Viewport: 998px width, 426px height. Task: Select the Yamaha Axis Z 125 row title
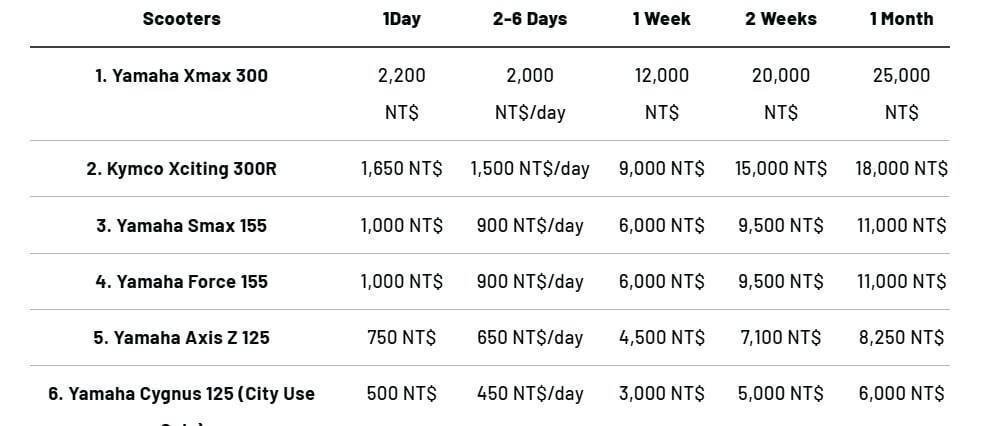coord(181,337)
